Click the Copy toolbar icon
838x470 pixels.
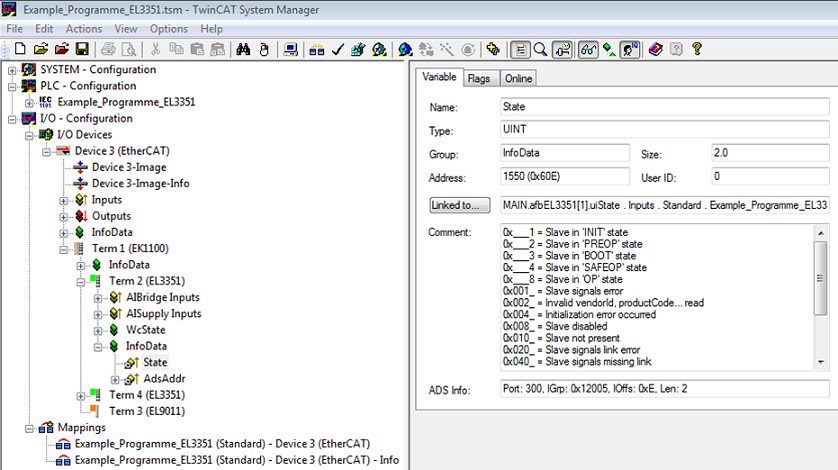click(176, 49)
